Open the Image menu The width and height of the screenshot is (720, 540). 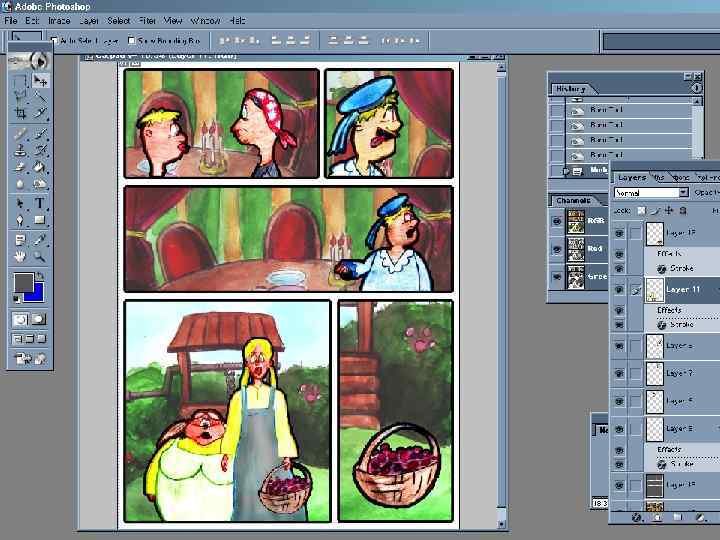click(59, 21)
